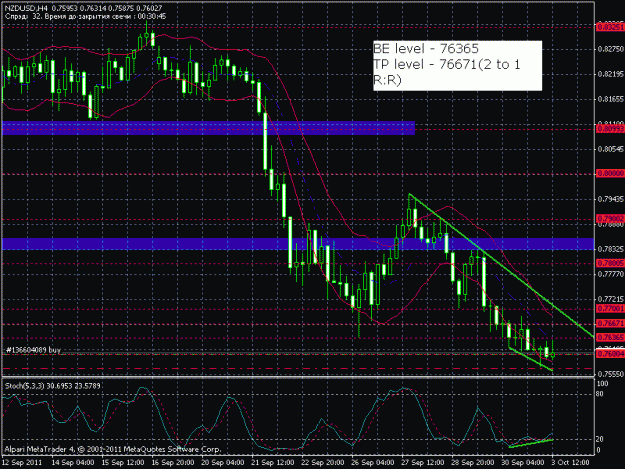Screen dimensions: 625x469
Task: Click the 3 Oct 12:00 time label
Action: (x=571, y=462)
